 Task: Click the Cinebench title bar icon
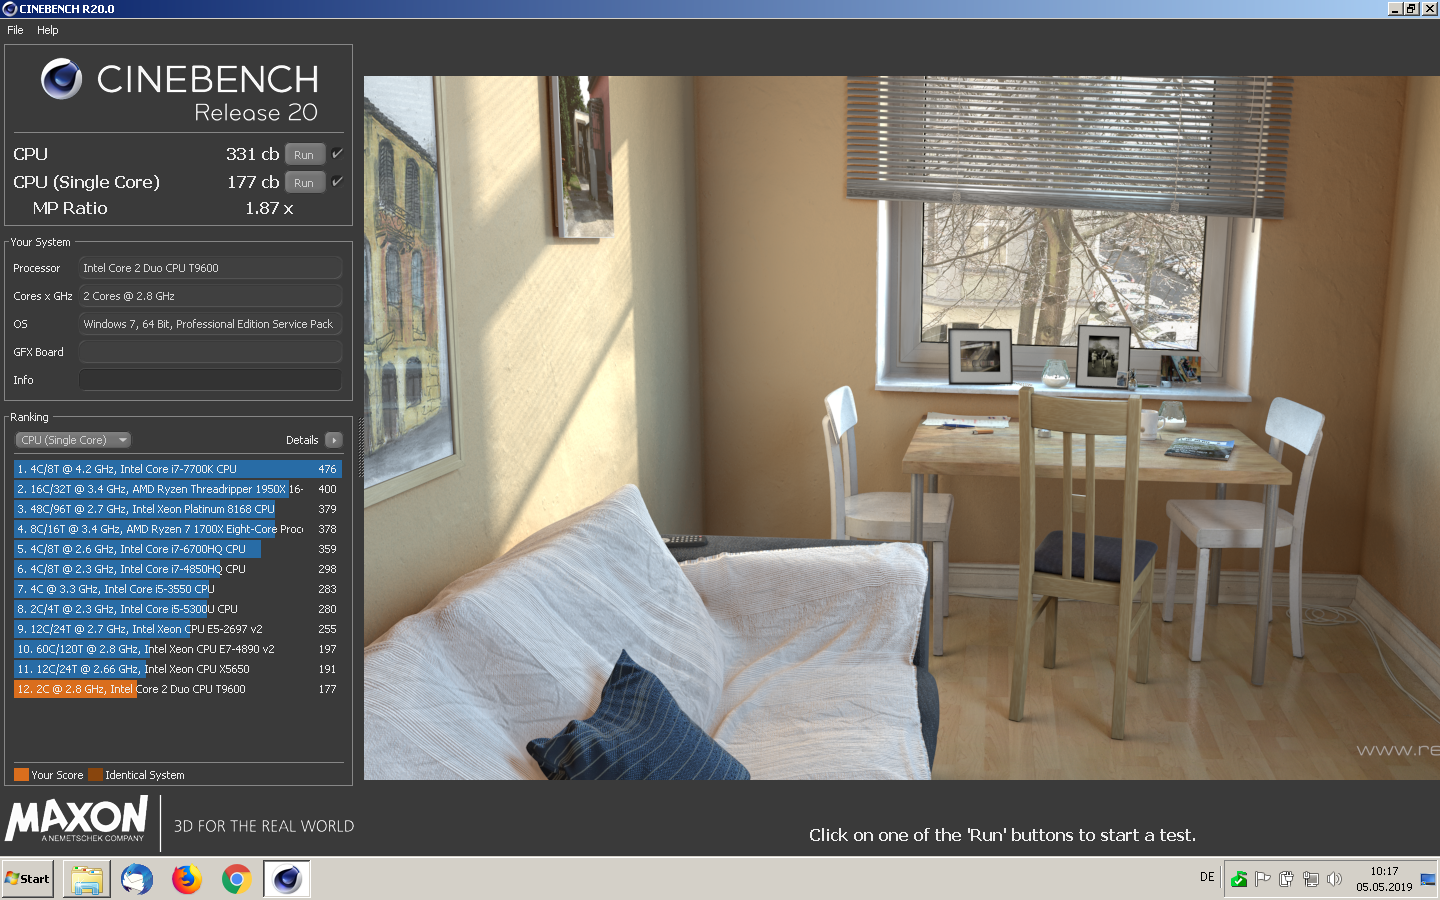pos(9,9)
